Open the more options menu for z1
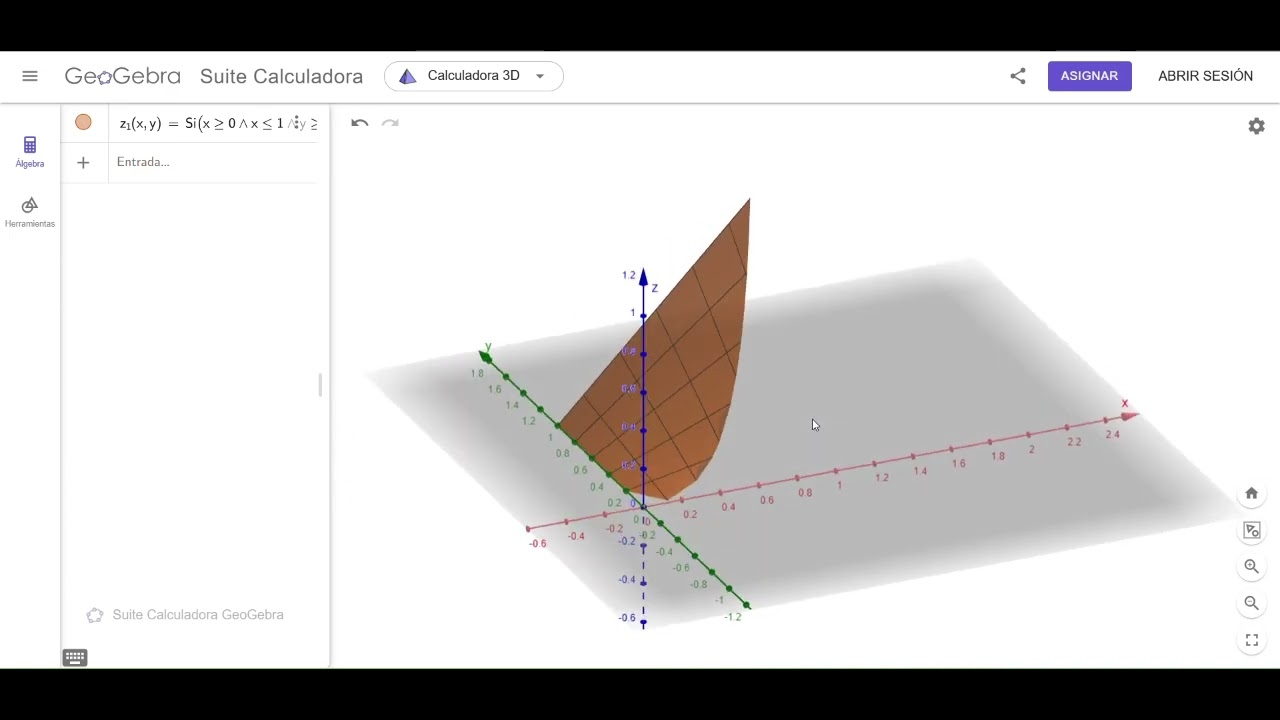The image size is (1280, 720). tap(297, 123)
